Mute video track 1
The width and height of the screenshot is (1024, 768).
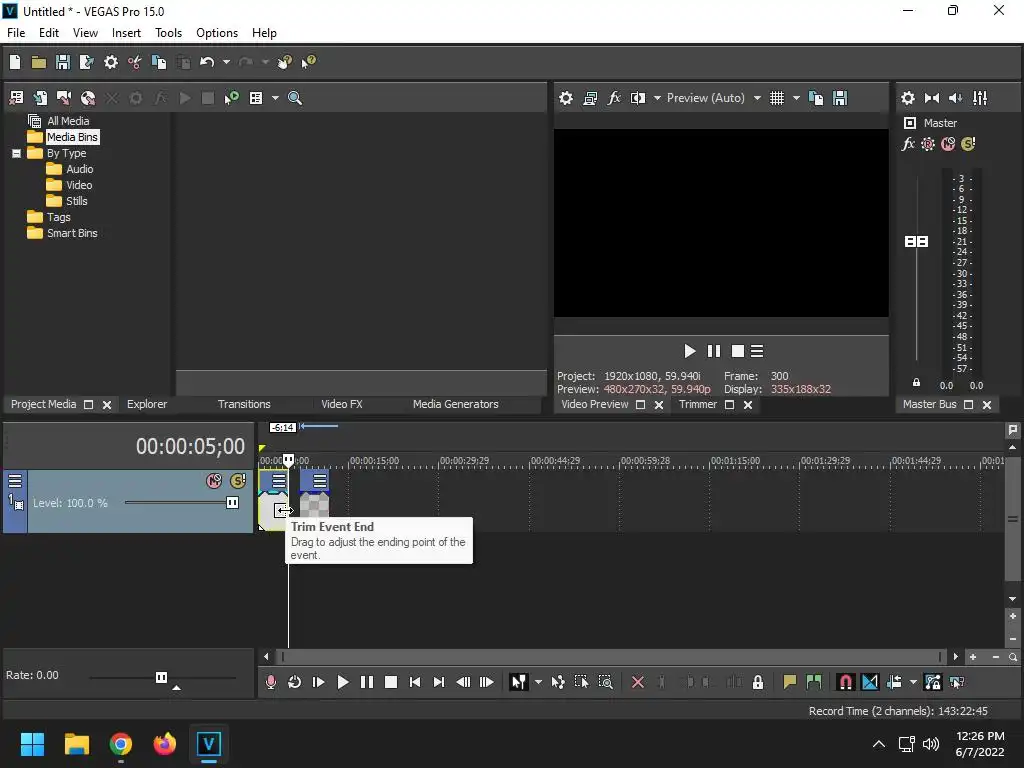point(214,481)
